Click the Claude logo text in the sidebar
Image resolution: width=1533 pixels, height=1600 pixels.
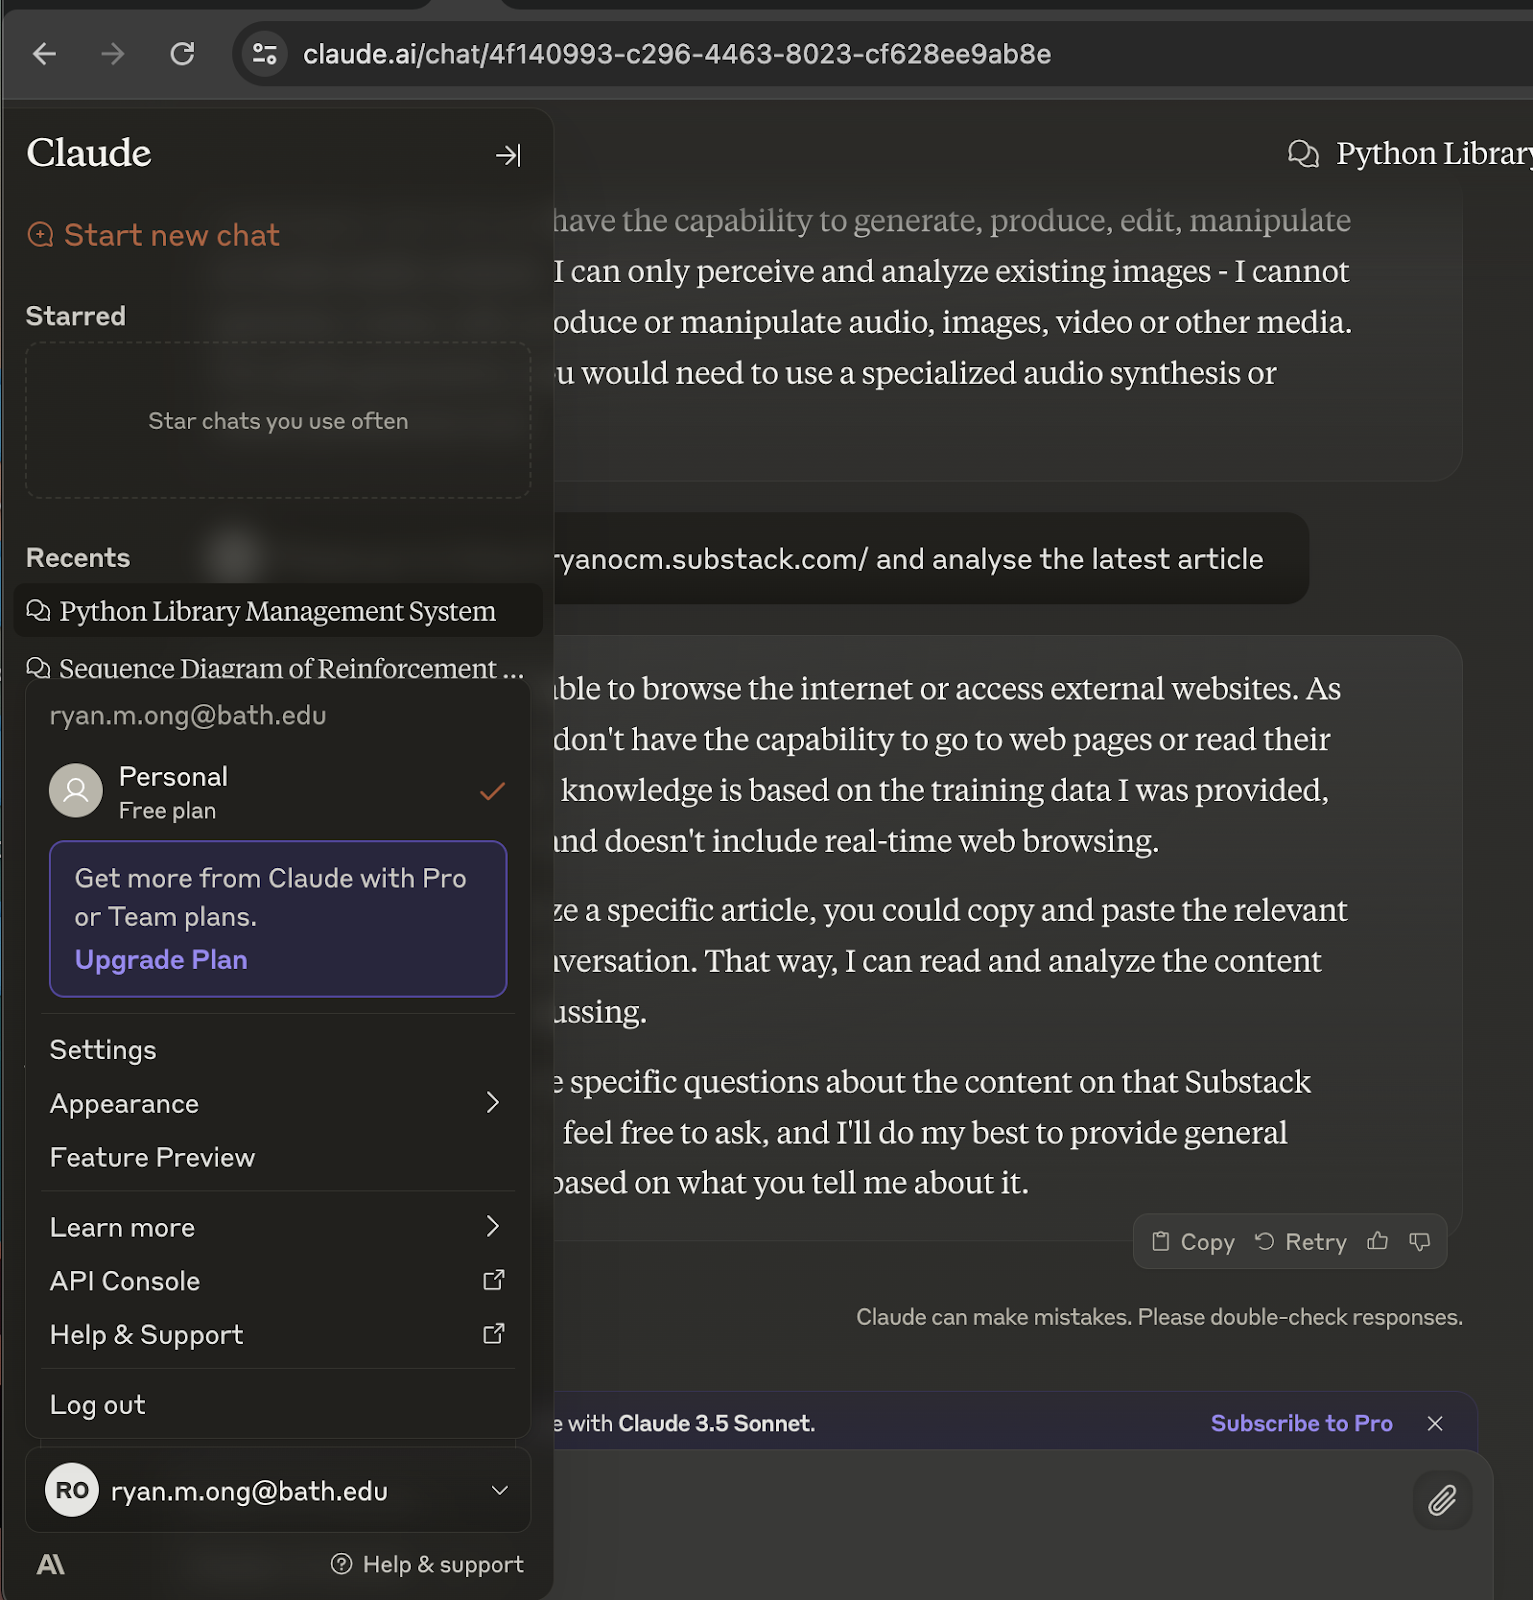(x=89, y=153)
